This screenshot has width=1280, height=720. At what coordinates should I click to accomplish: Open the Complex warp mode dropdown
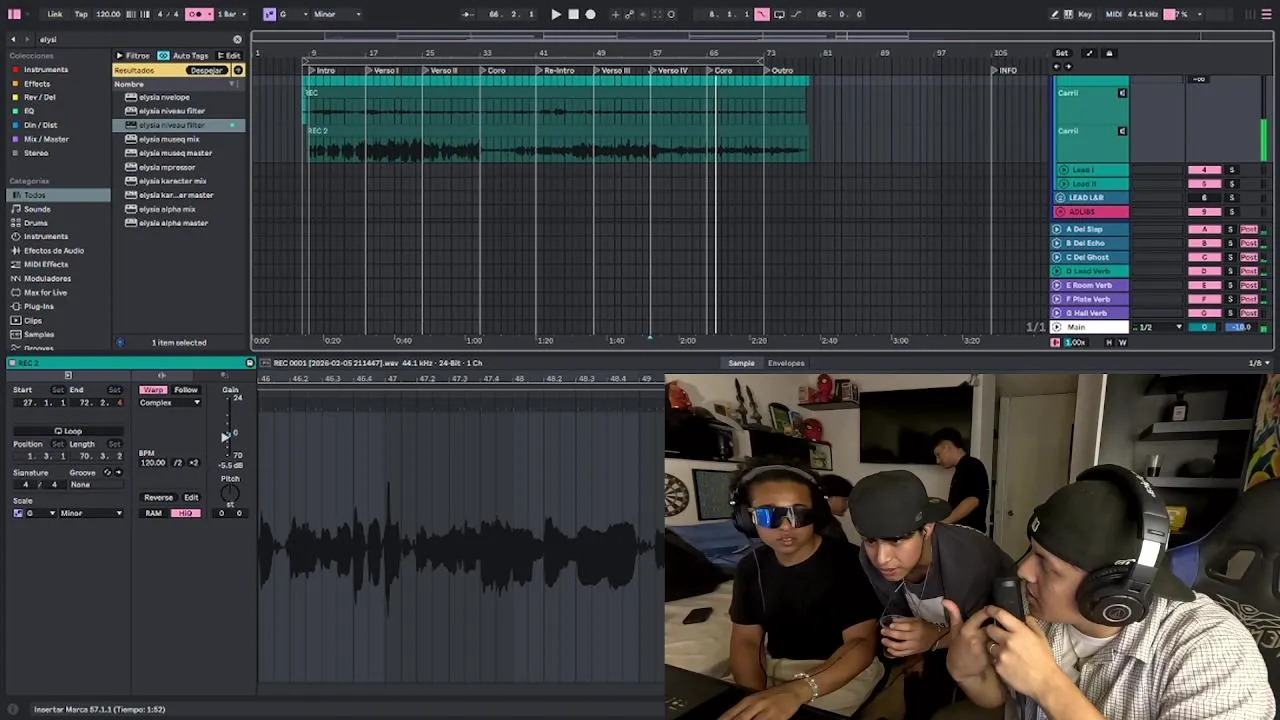[x=169, y=403]
